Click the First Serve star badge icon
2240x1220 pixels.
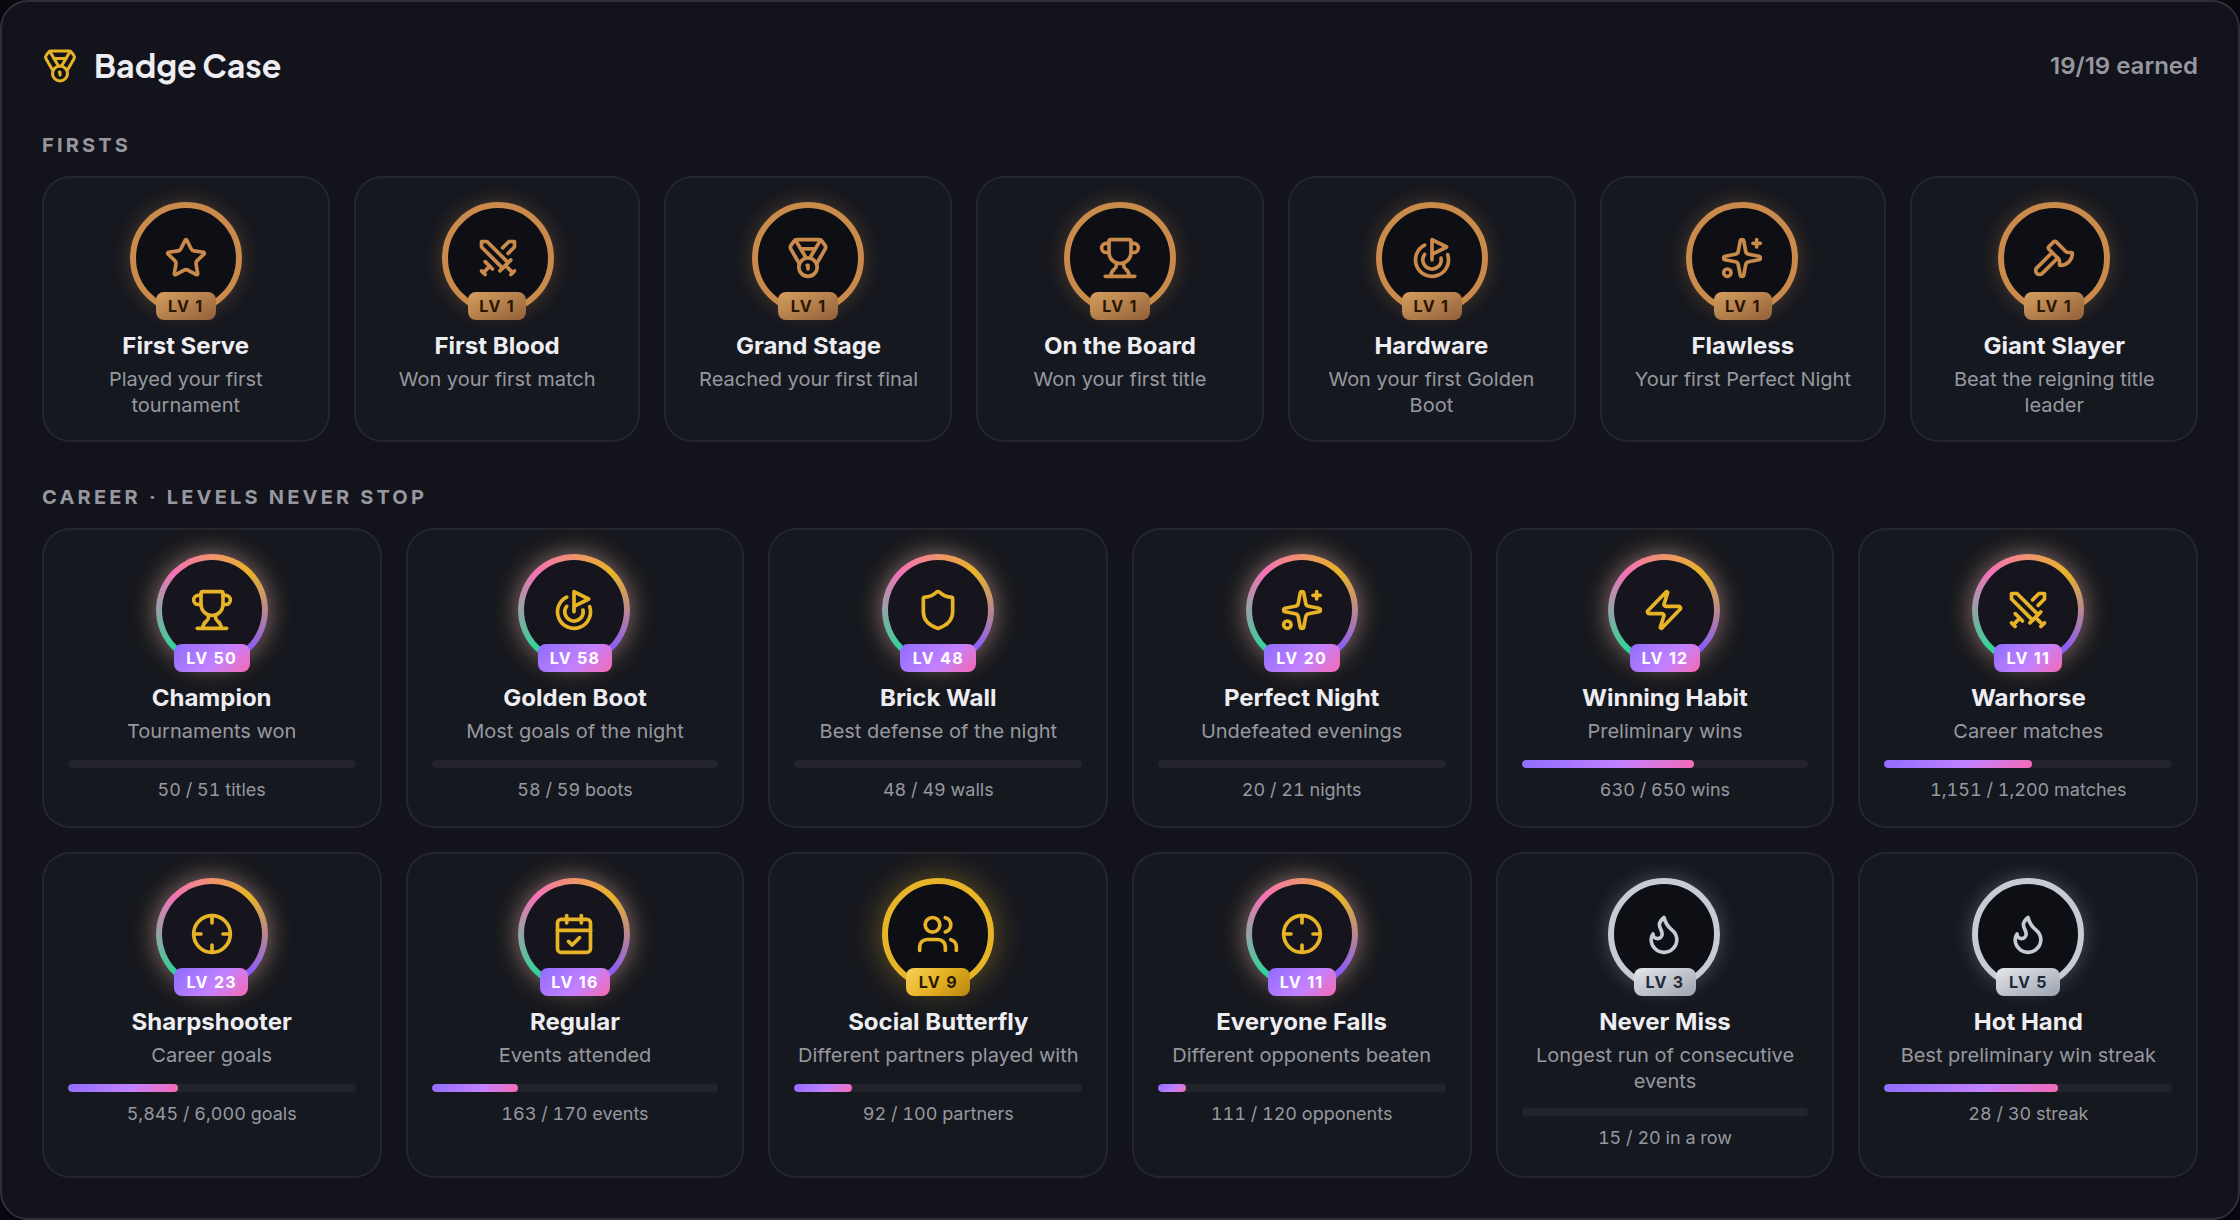tap(186, 258)
